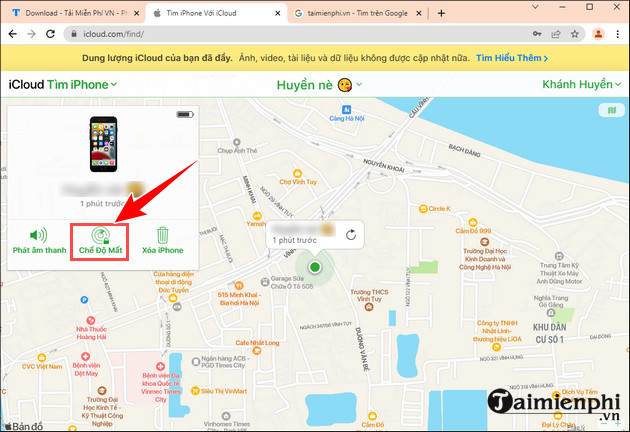Expand Khánh Huyền account menu

(x=581, y=84)
